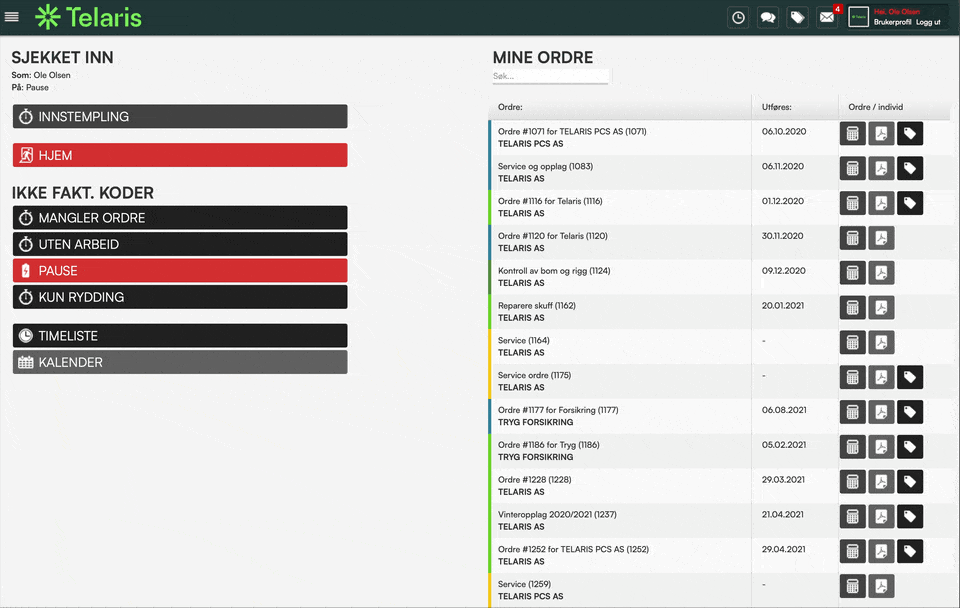Open PDF icon for Service og opplag (1083)

point(881,168)
